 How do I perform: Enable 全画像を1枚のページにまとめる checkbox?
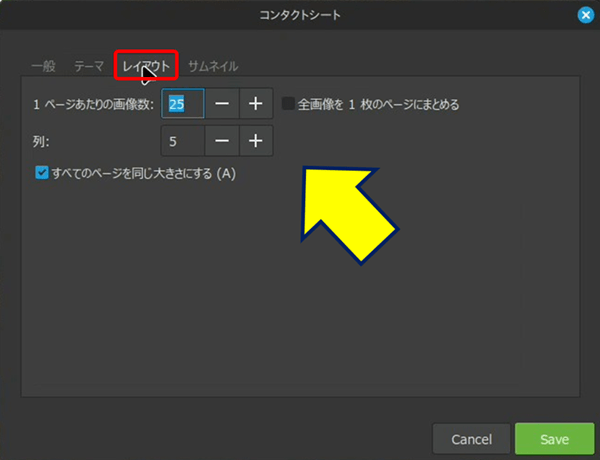click(288, 104)
